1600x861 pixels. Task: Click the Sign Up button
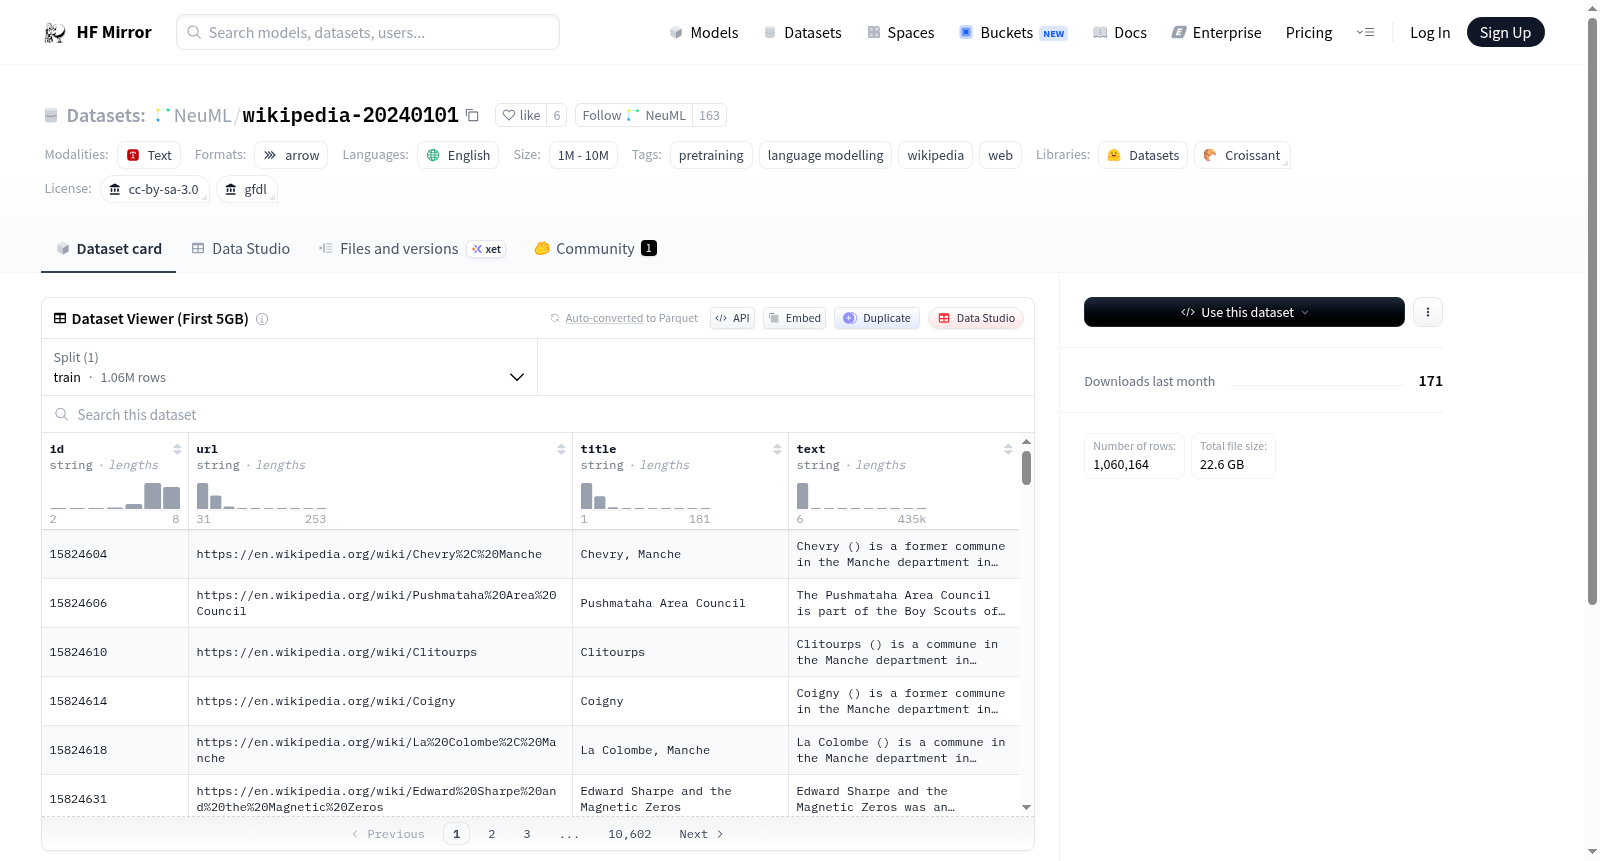coord(1505,33)
